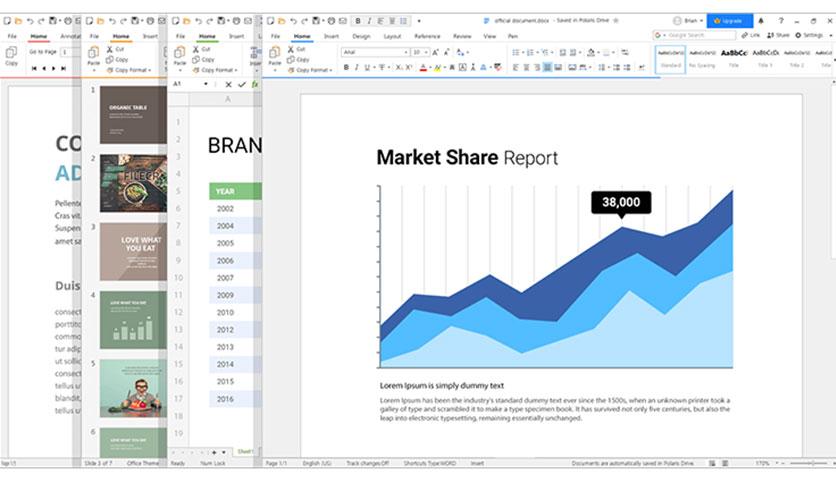Open the font size dropdown
This screenshot has height=484, width=836.
tap(426, 52)
